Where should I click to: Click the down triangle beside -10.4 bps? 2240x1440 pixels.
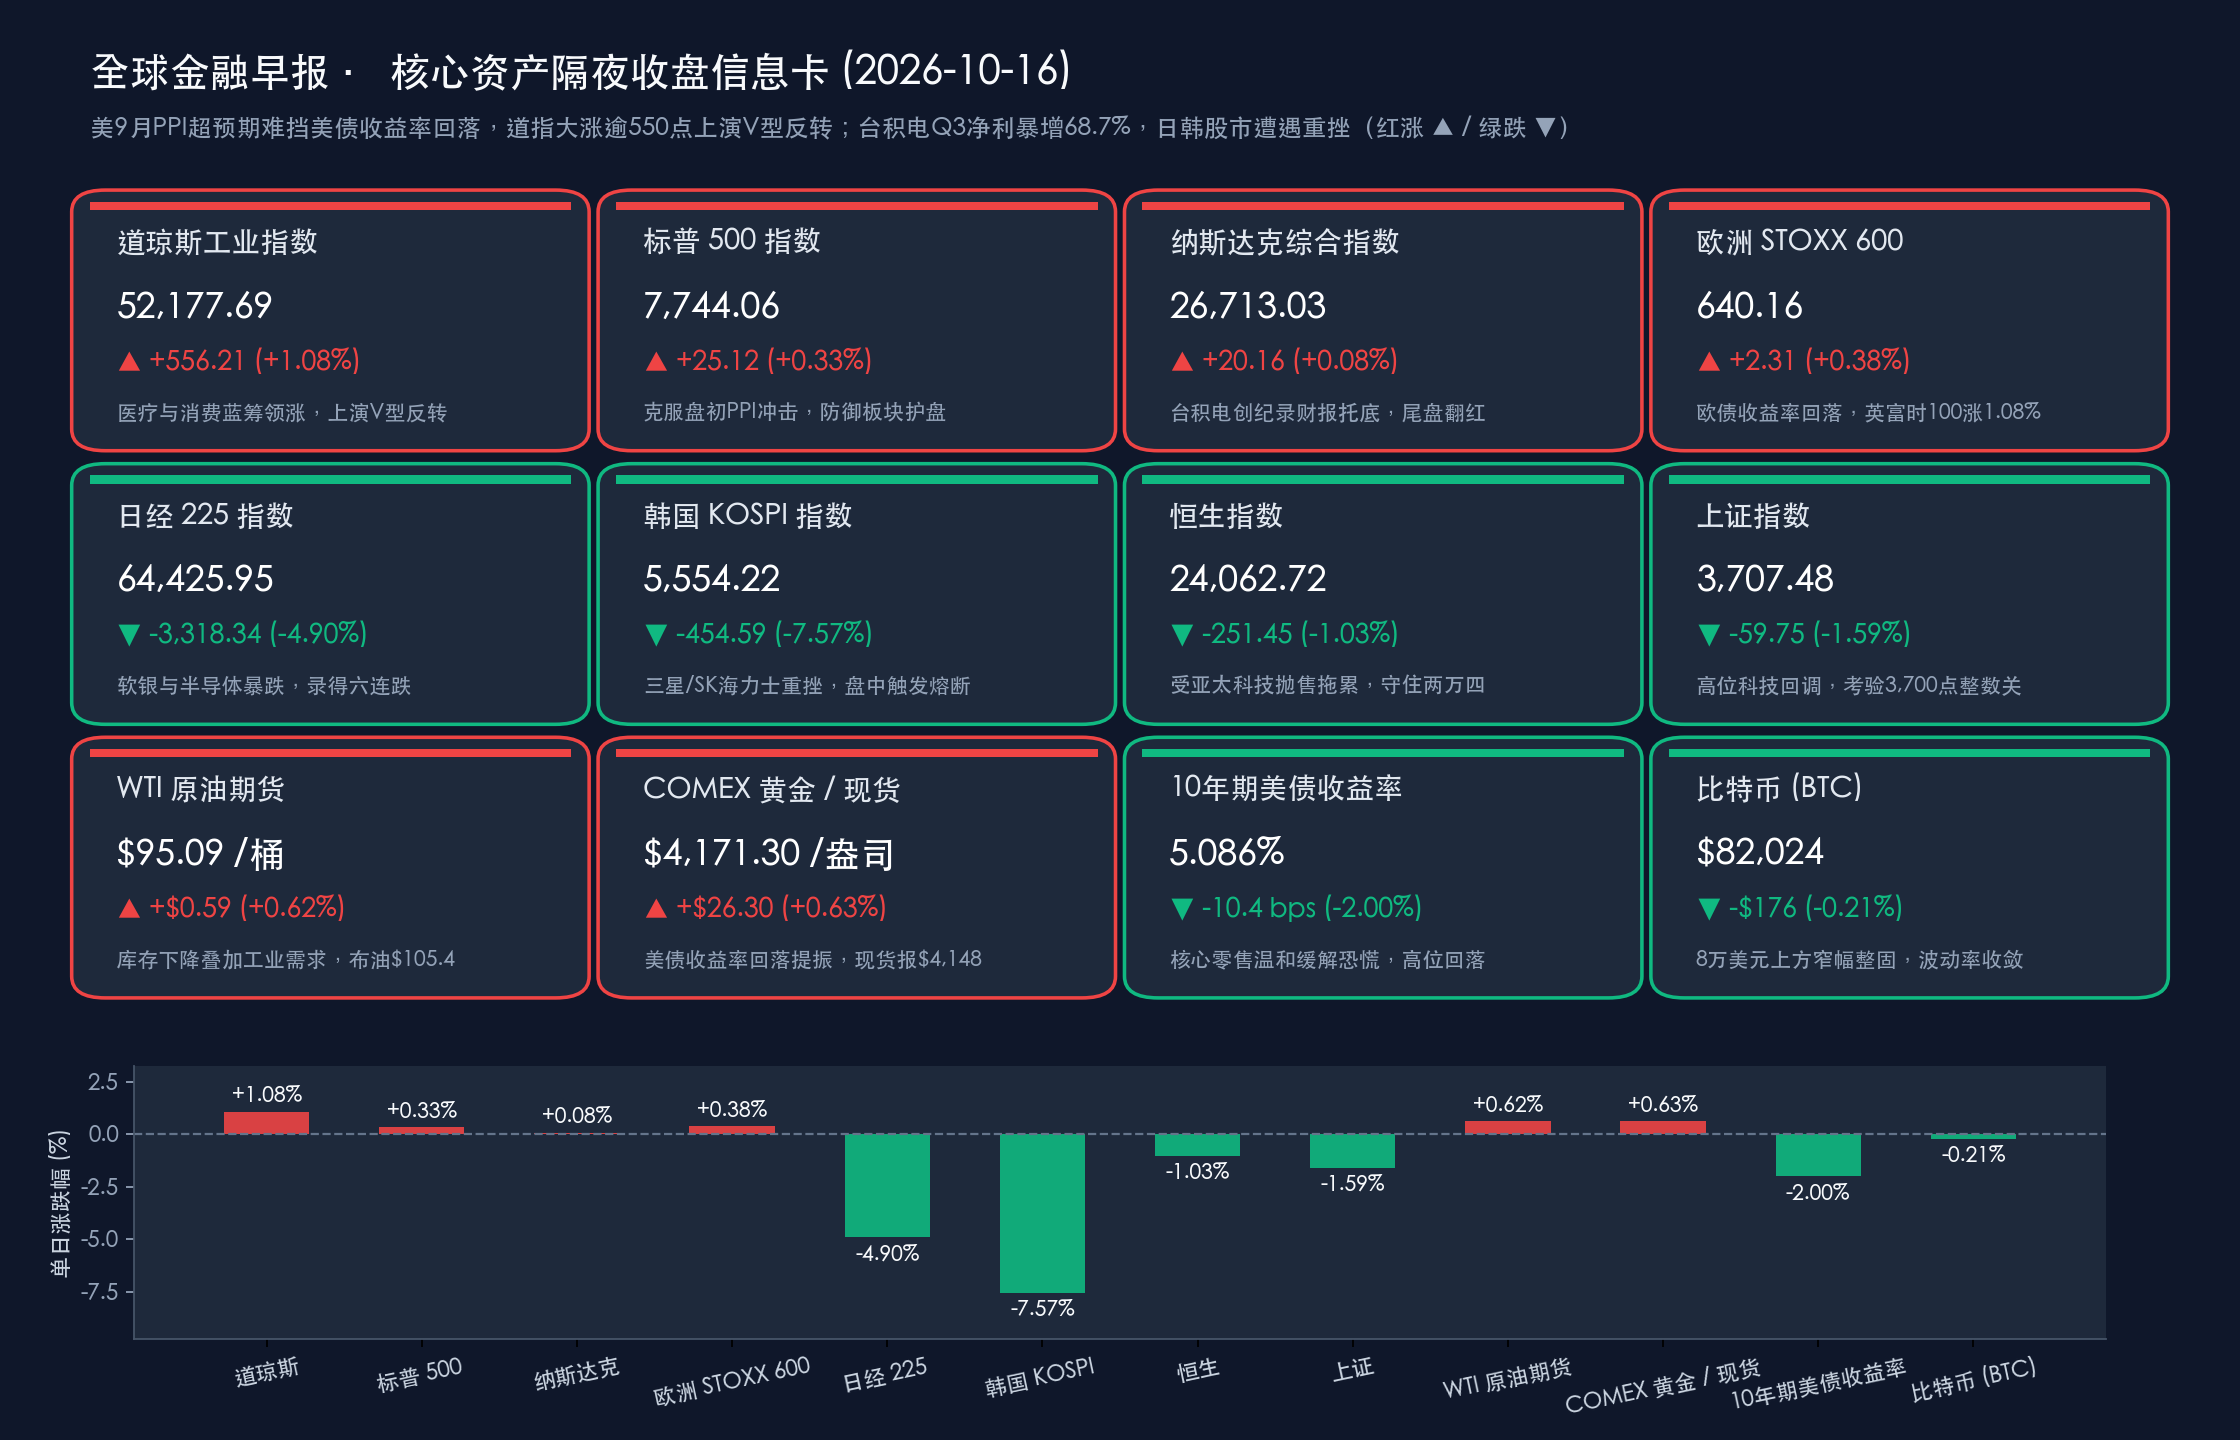click(x=1182, y=908)
